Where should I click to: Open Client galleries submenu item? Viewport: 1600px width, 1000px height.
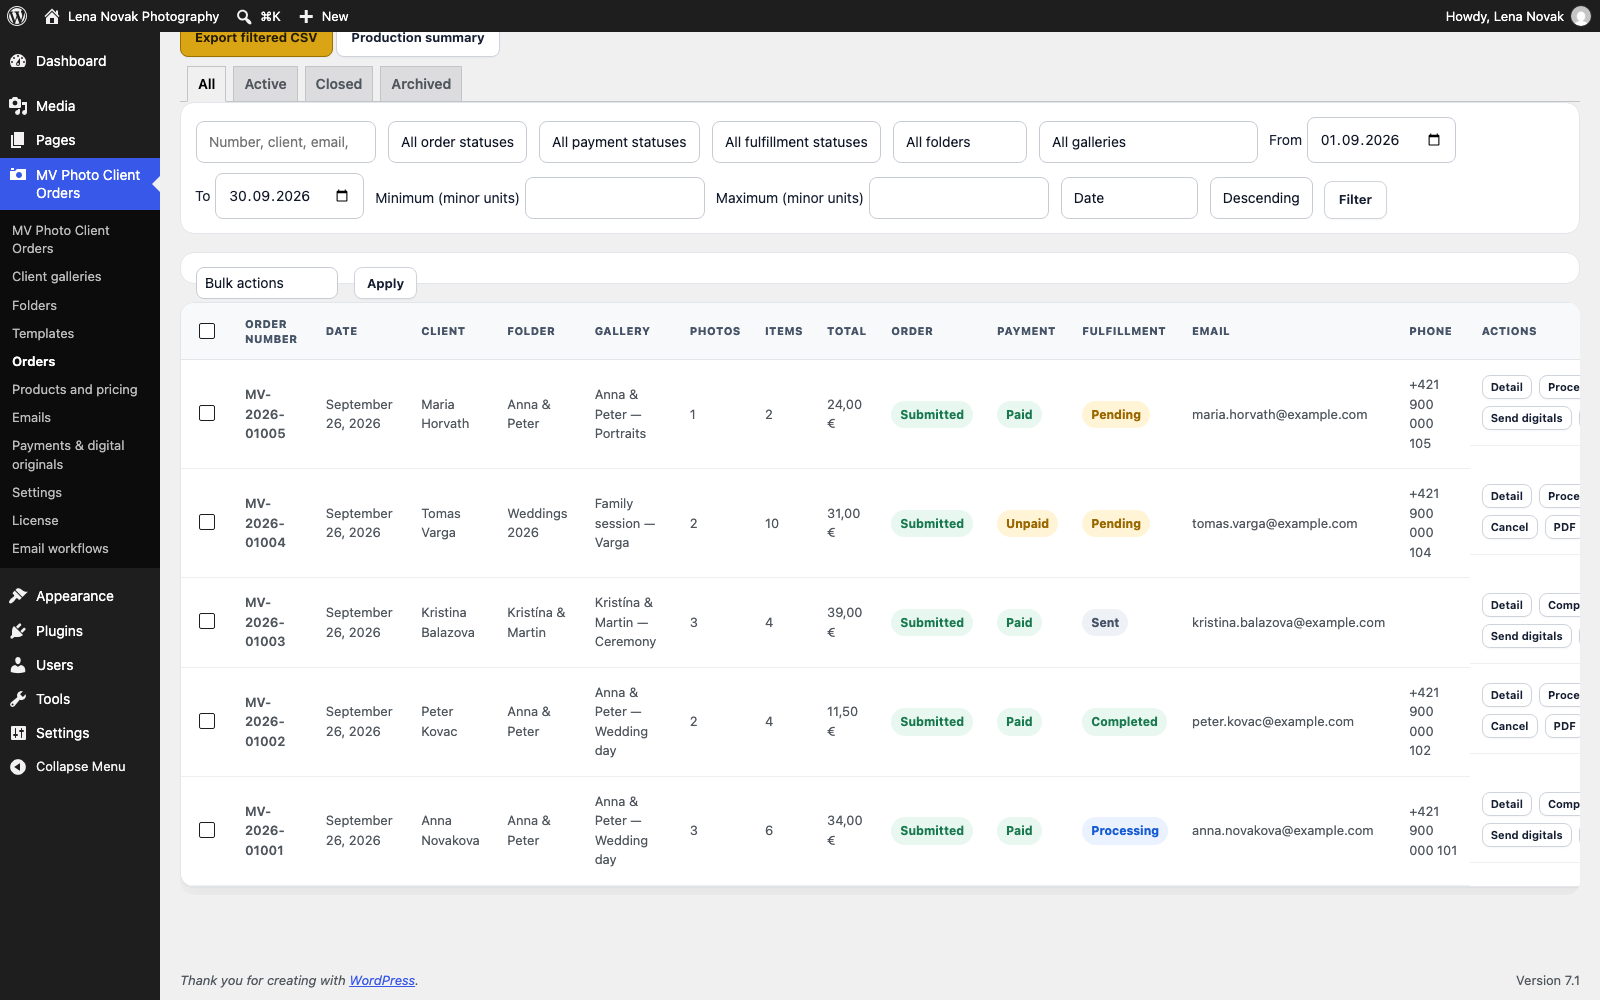(57, 277)
